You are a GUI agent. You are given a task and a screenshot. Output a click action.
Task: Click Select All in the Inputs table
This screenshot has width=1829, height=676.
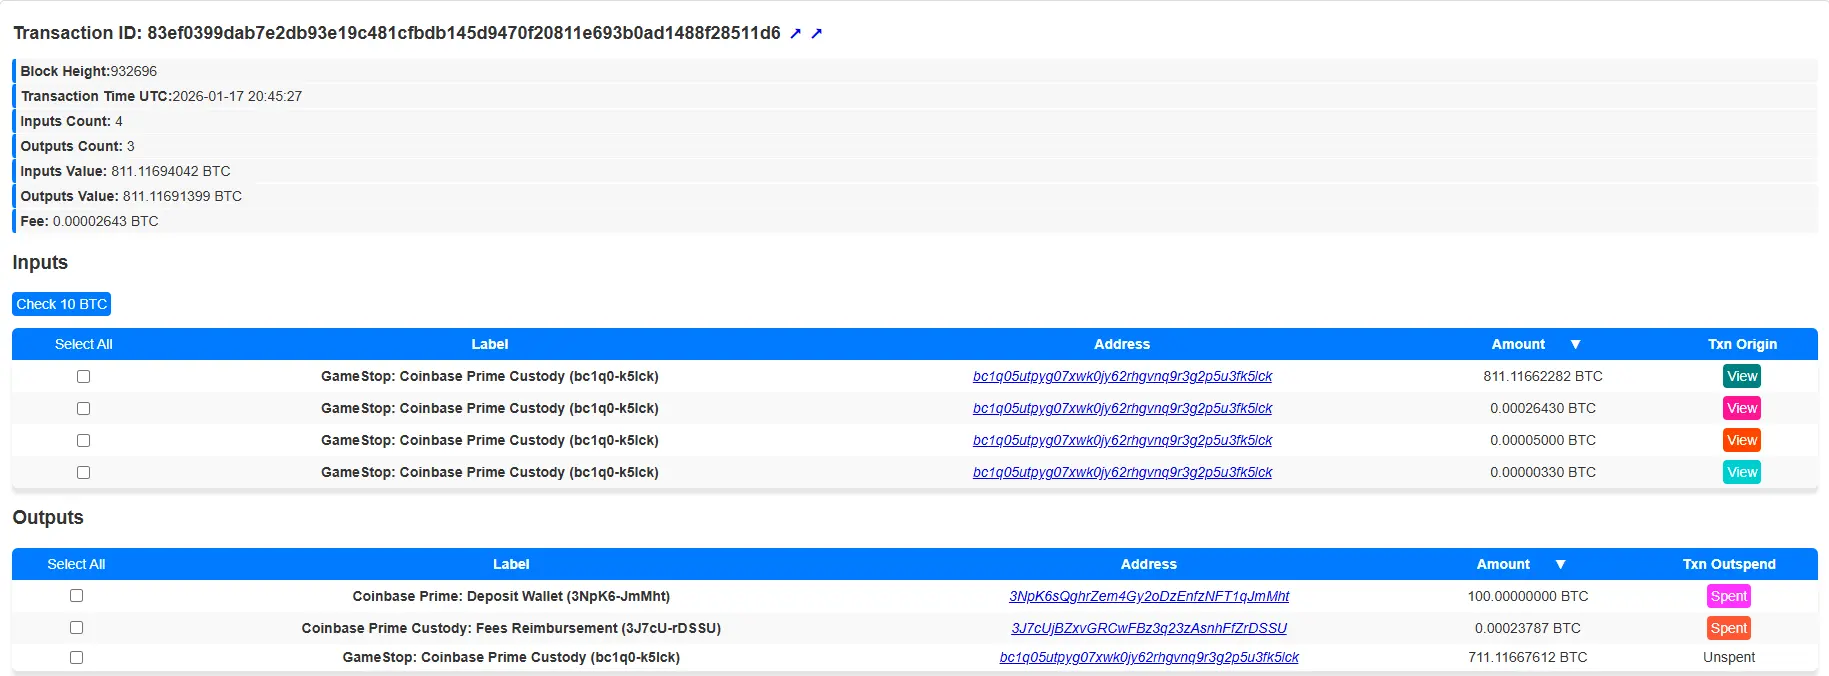coord(83,344)
